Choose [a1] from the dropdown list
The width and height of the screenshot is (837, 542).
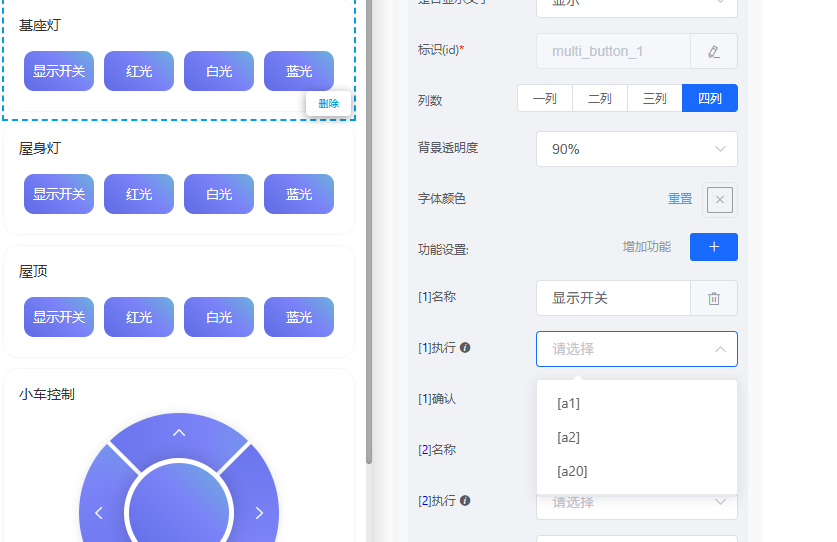637,403
